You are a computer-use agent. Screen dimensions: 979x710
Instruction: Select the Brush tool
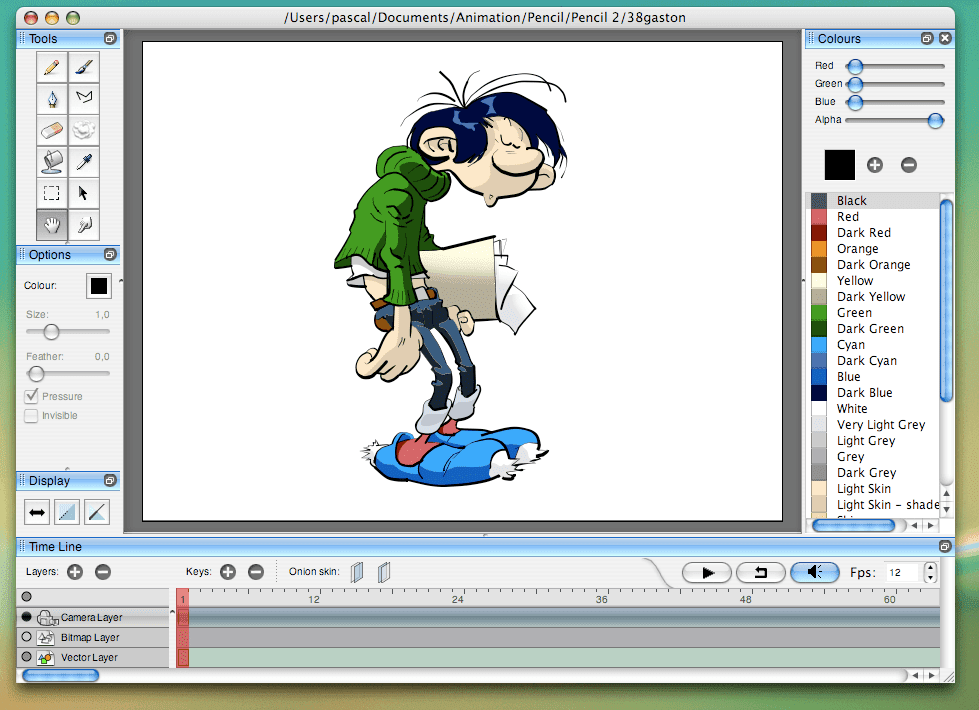point(84,67)
